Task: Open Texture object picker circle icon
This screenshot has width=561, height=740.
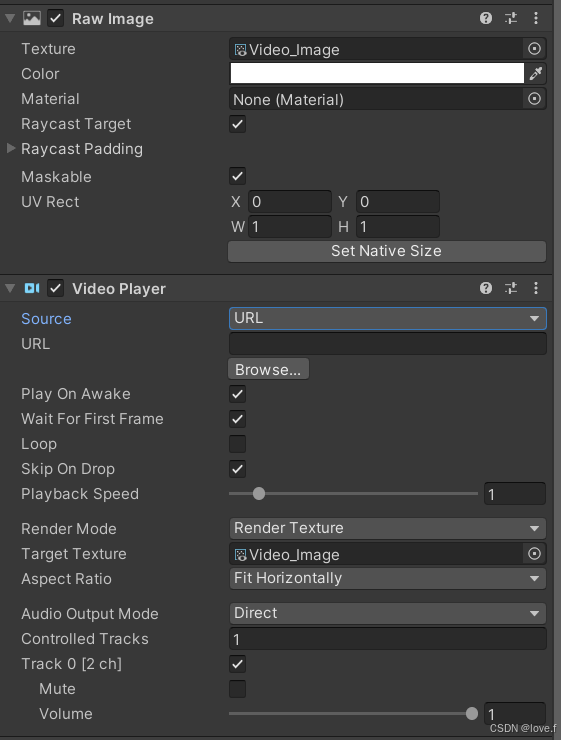Action: click(x=534, y=49)
